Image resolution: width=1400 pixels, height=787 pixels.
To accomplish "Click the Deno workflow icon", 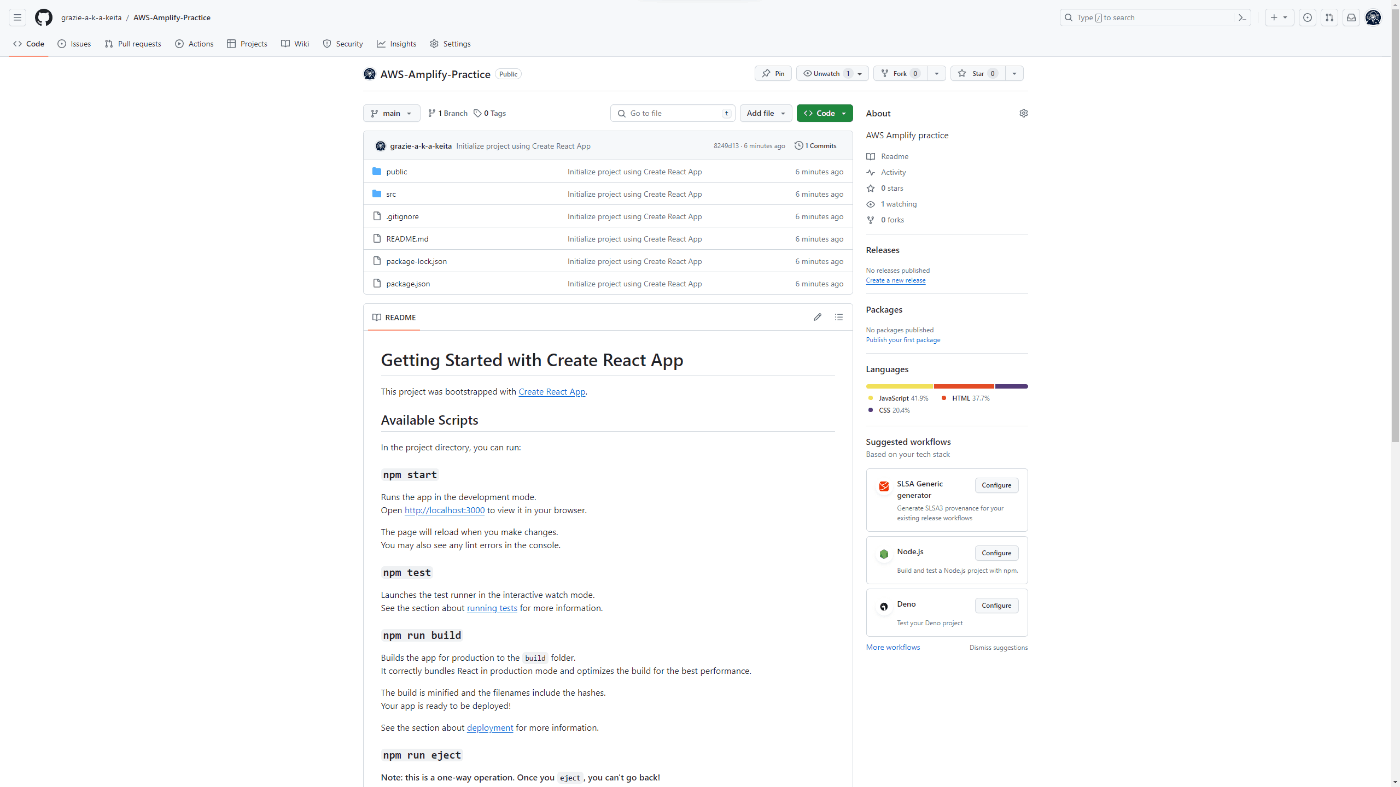I will 884,607.
